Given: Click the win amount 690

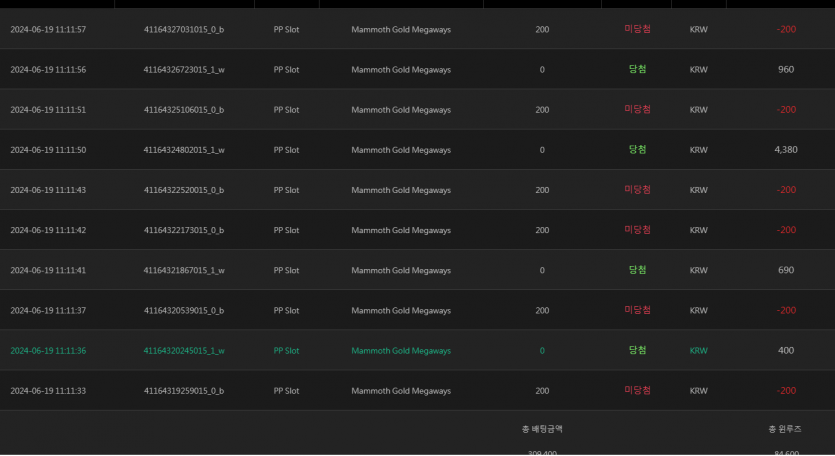Looking at the screenshot, I should coord(786,271).
